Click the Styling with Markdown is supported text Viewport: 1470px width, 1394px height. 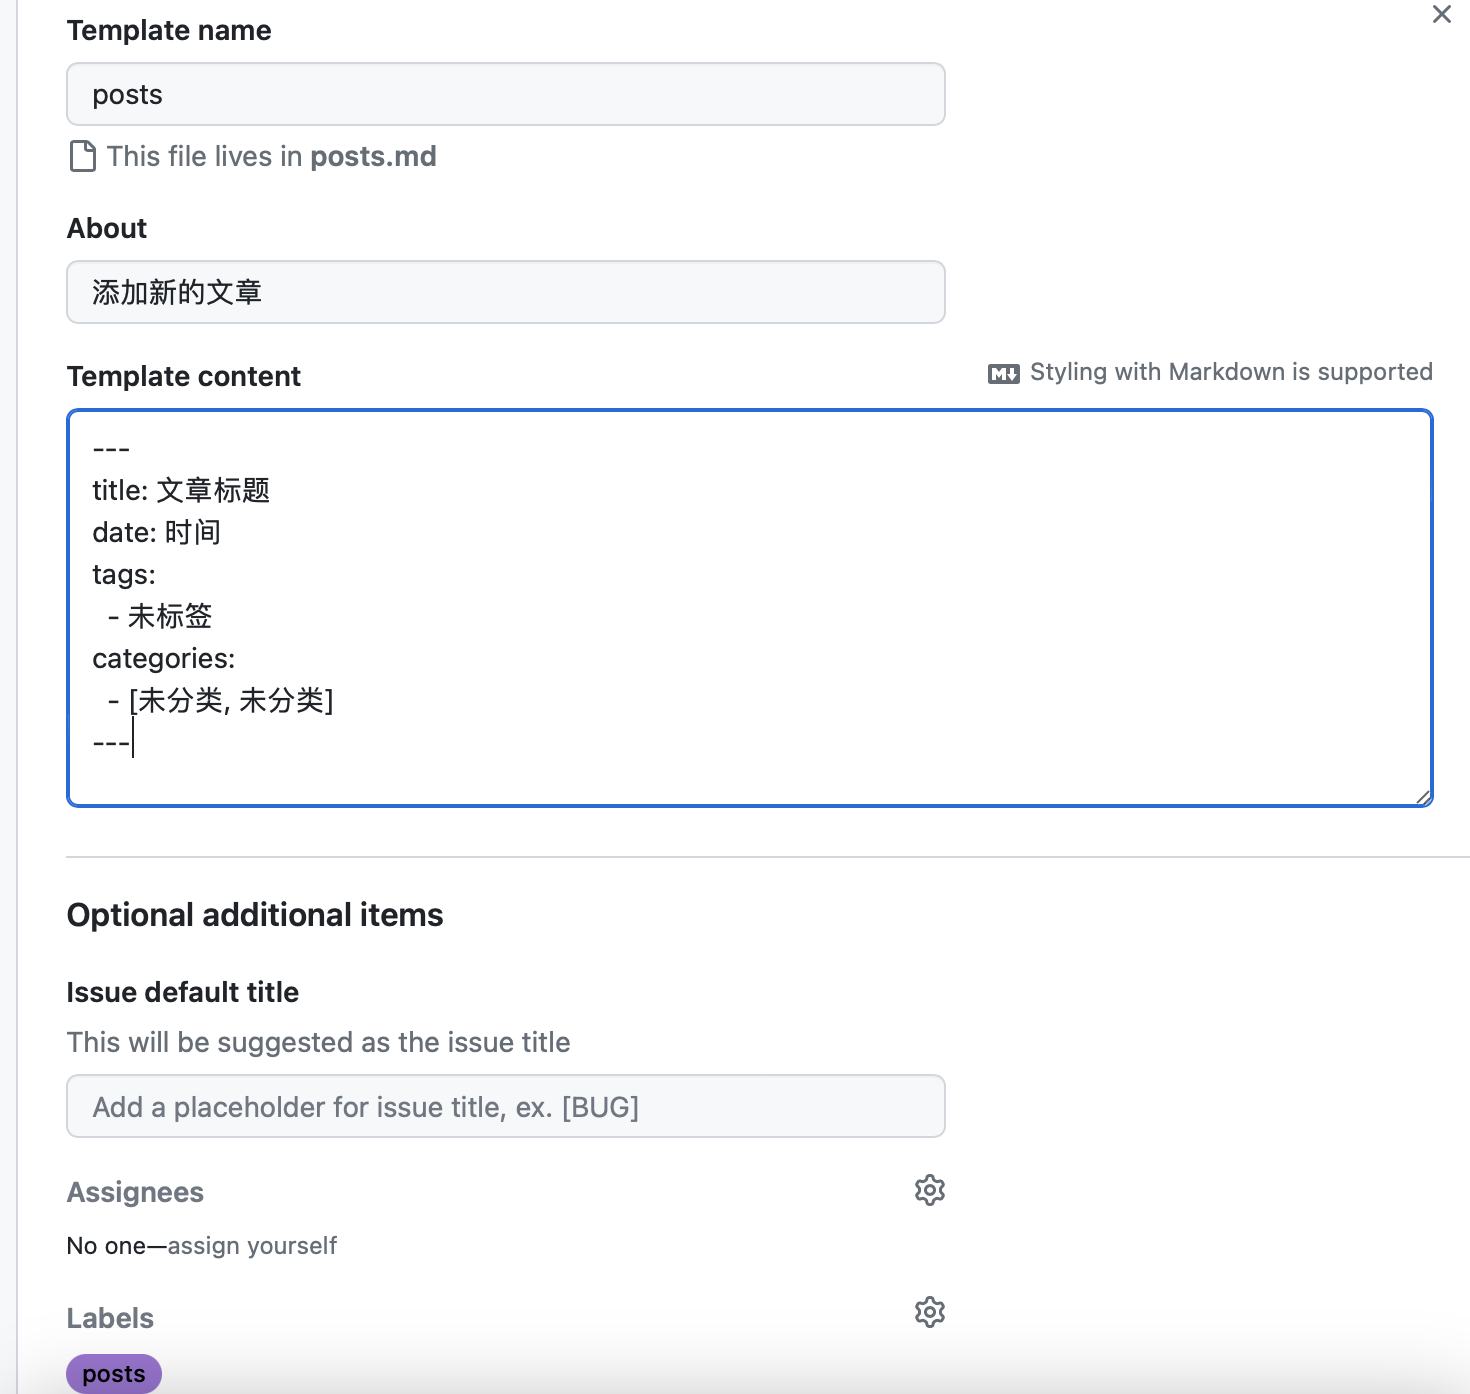point(1231,371)
